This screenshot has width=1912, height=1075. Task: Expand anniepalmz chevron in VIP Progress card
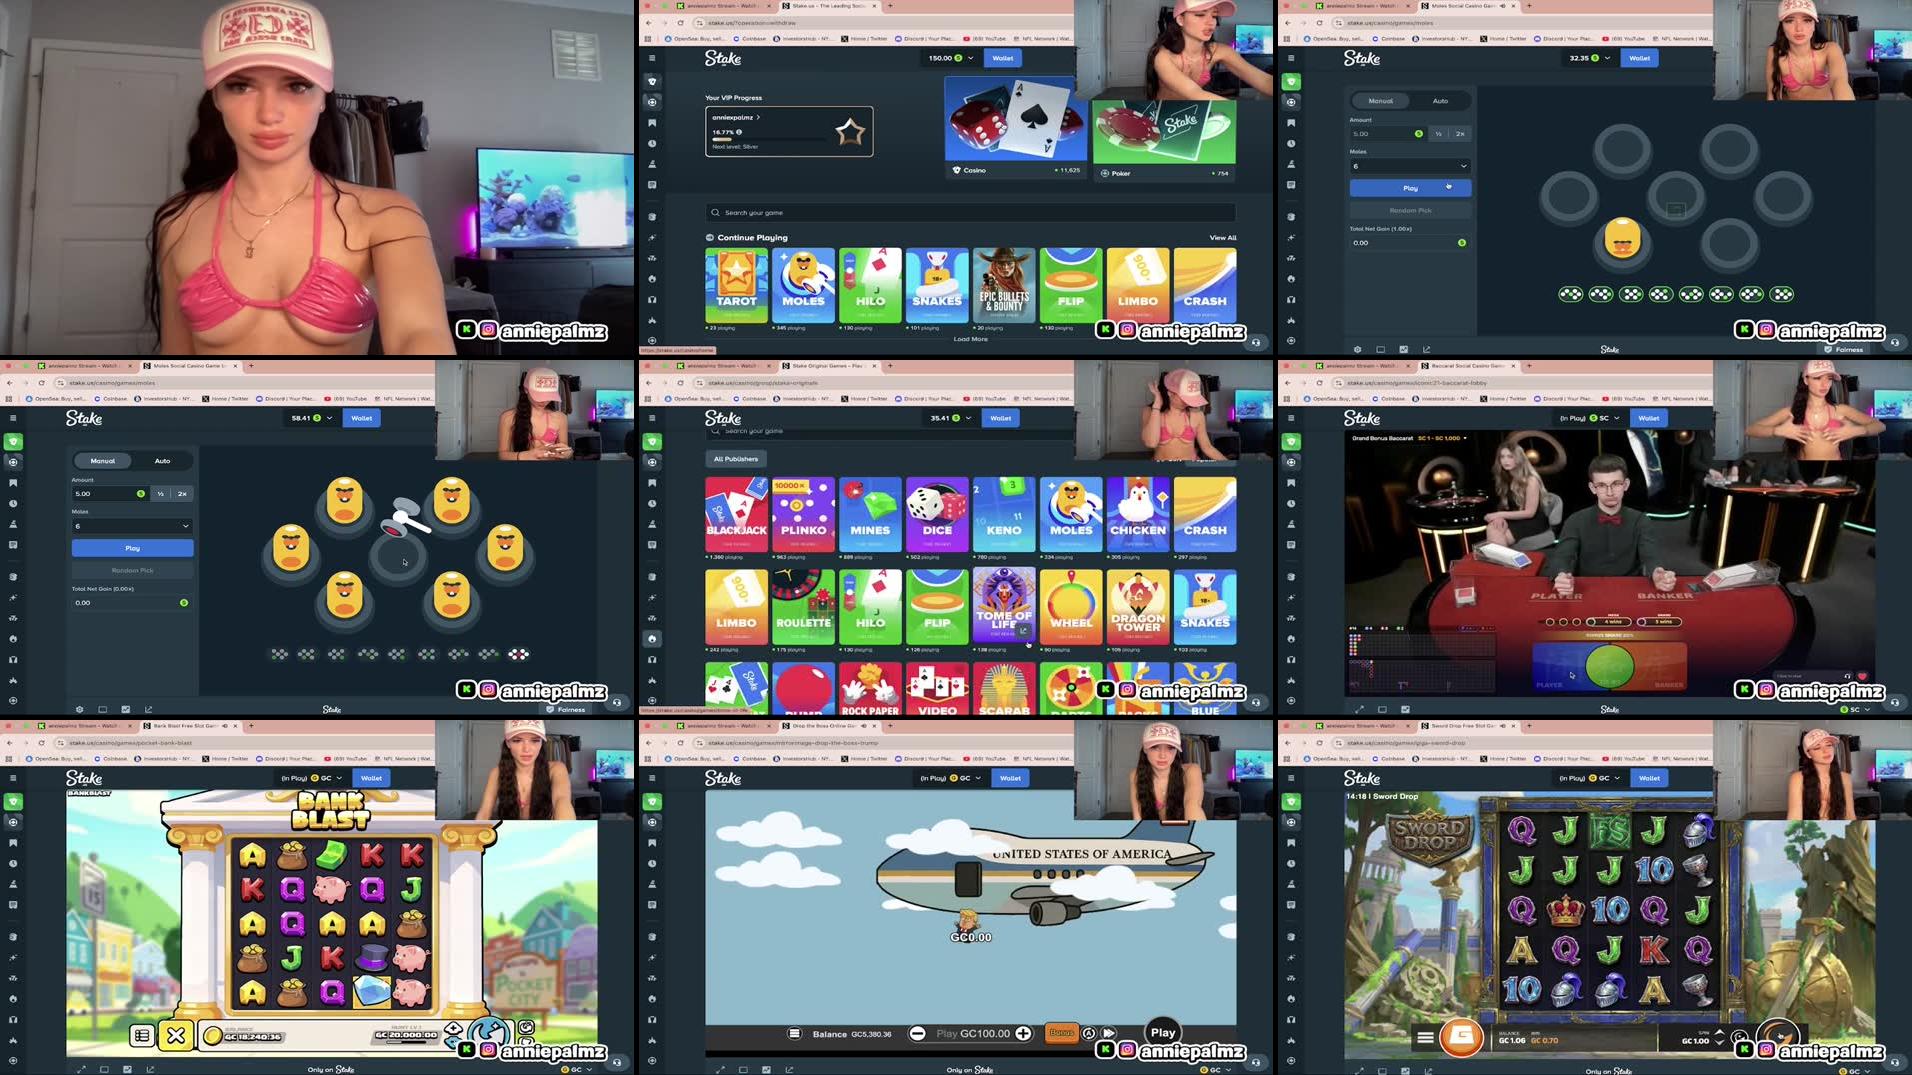(758, 117)
